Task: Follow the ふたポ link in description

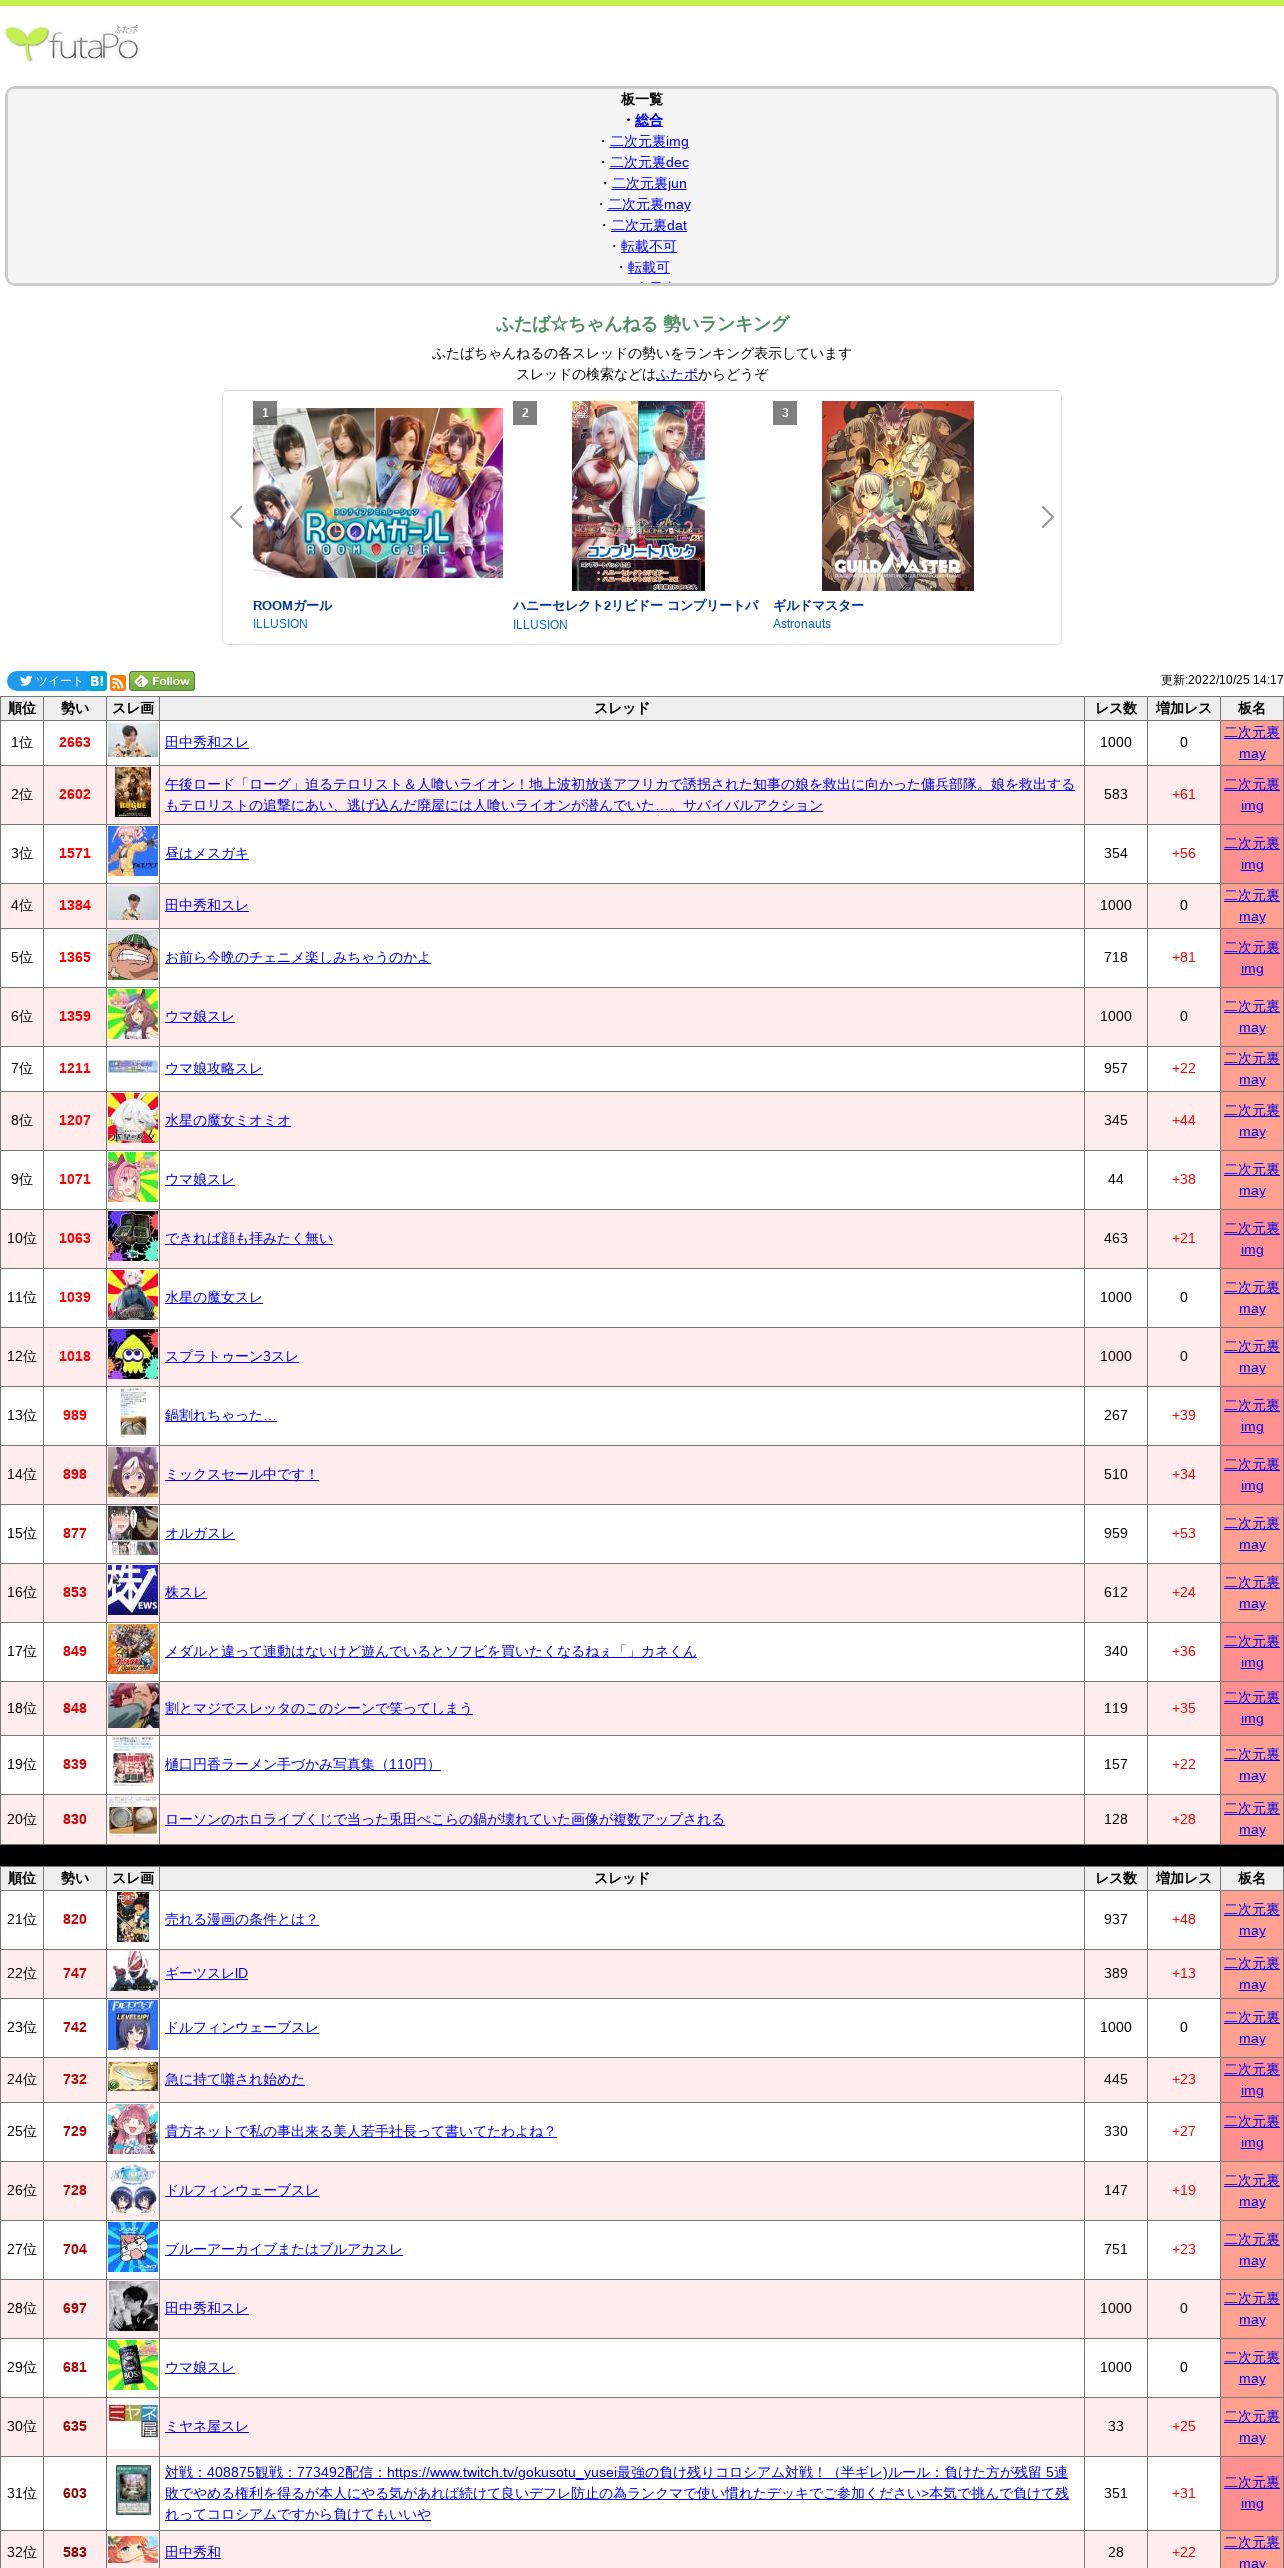Action: pyautogui.click(x=677, y=374)
